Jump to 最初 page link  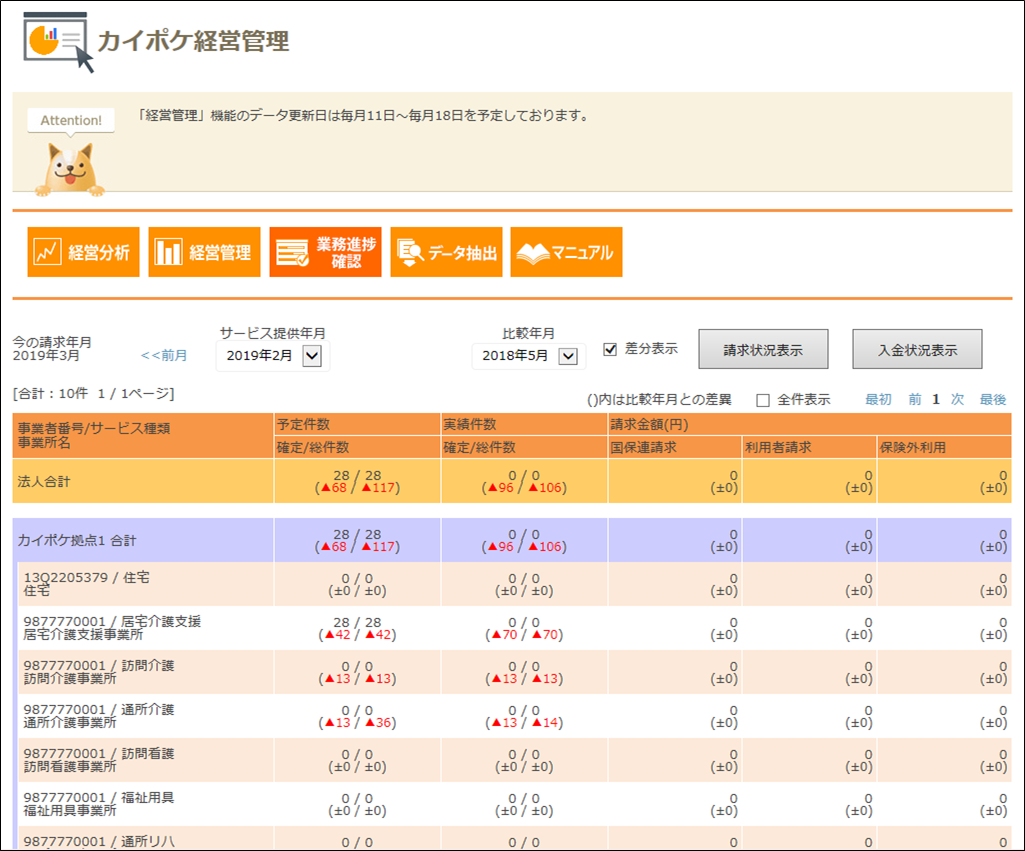coord(878,399)
